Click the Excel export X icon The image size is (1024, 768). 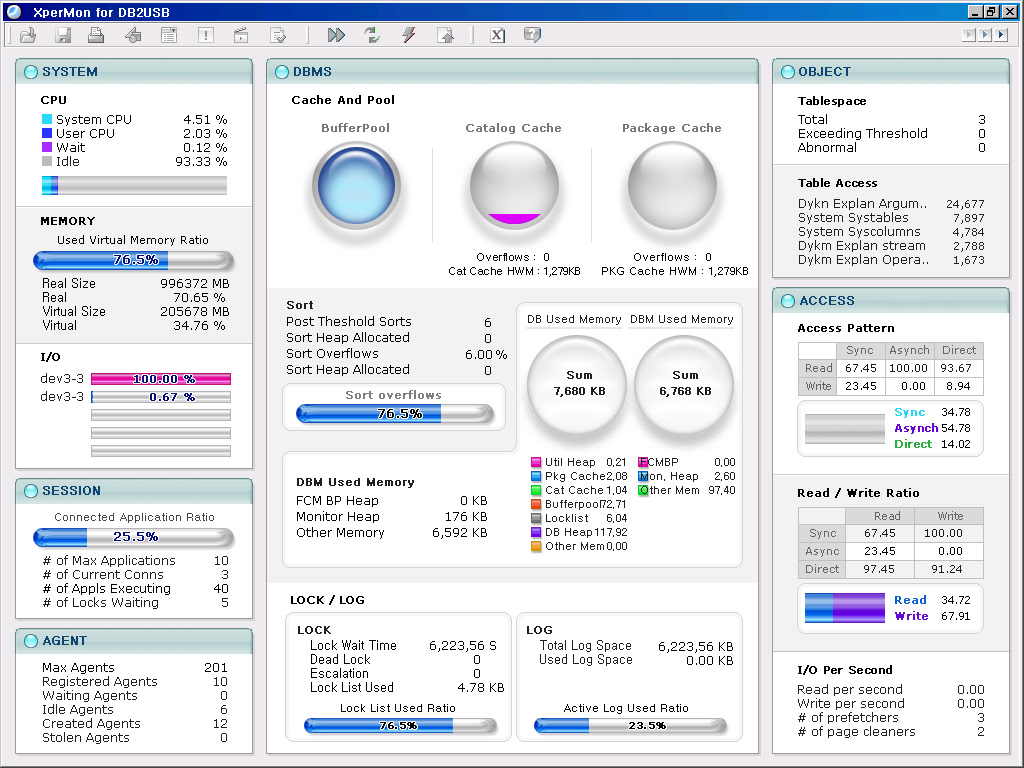(497, 35)
